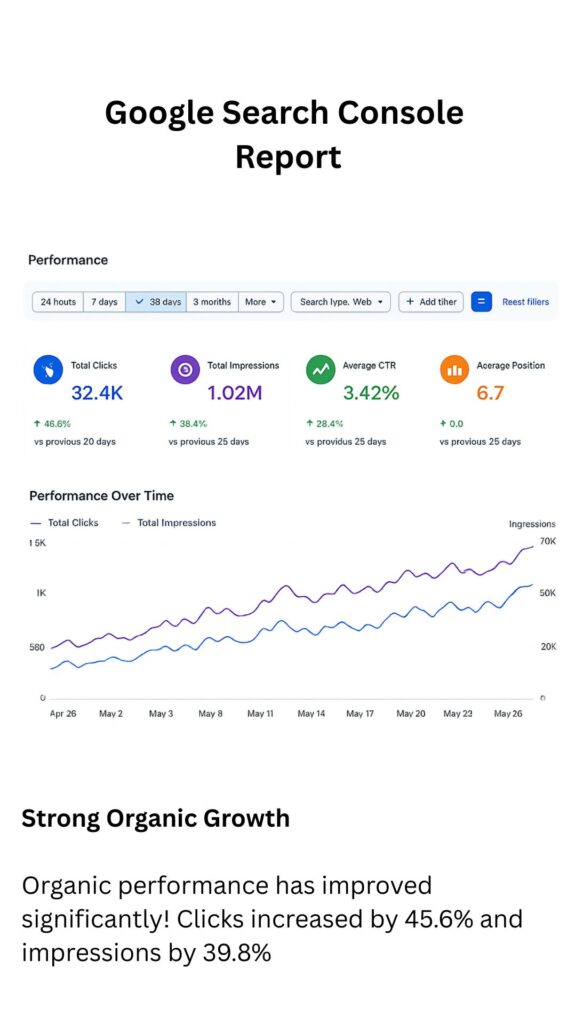The image size is (576, 1024).
Task: Click the 38.4% impressions change indicator
Action: coord(188,424)
